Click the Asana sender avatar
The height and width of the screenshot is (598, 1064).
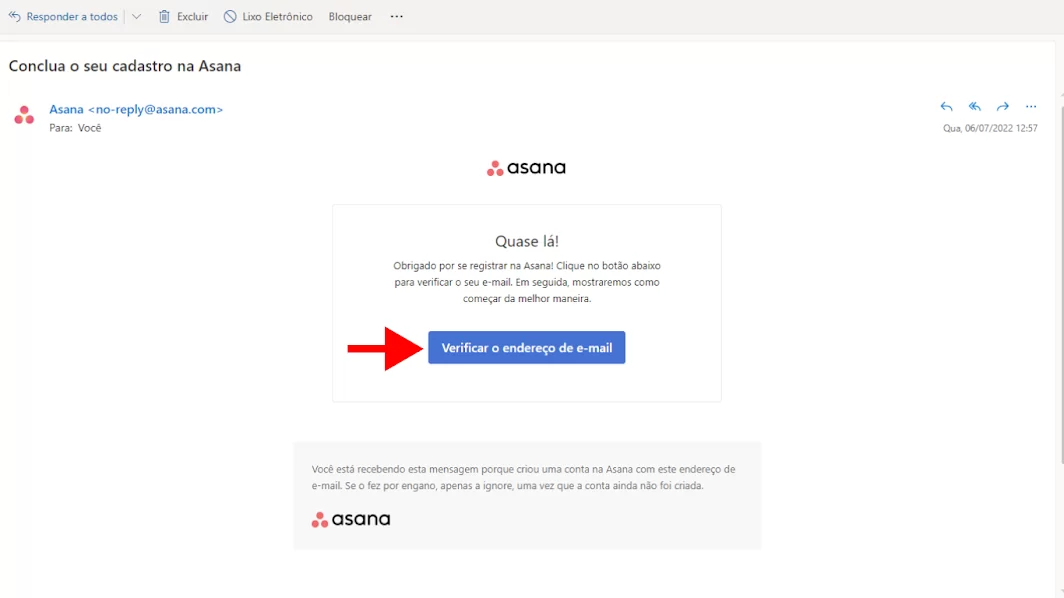click(x=24, y=115)
